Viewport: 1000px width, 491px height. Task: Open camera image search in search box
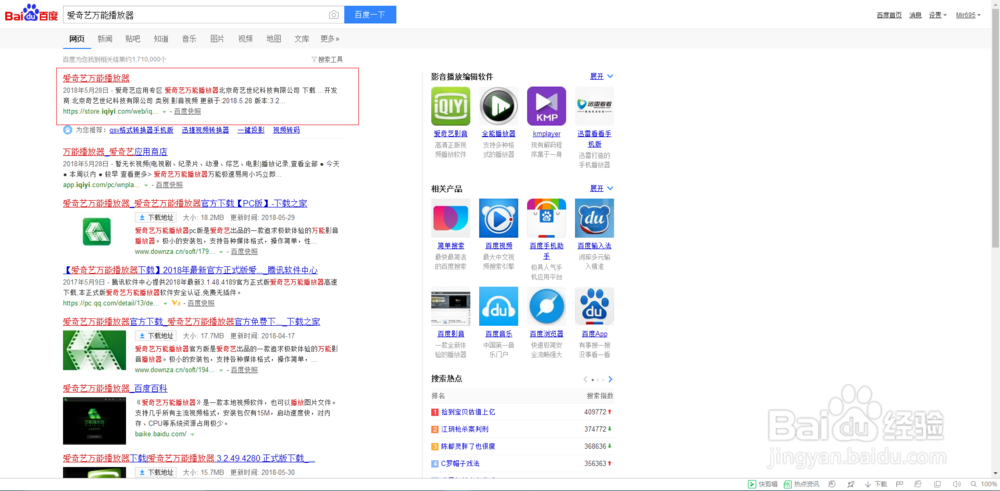click(x=334, y=15)
